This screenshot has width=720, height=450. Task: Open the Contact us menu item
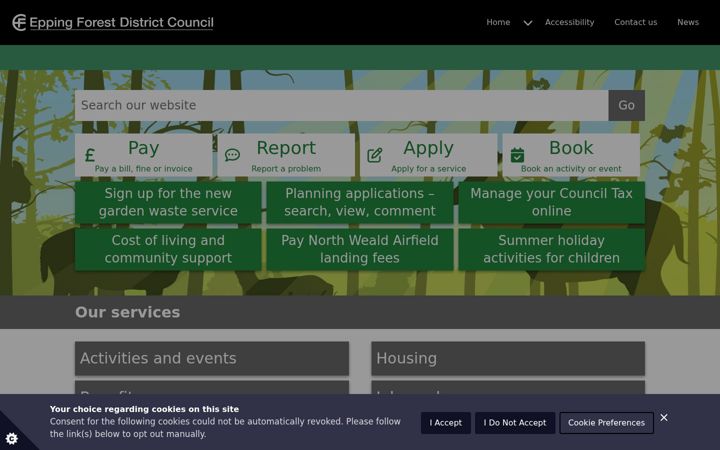click(636, 22)
